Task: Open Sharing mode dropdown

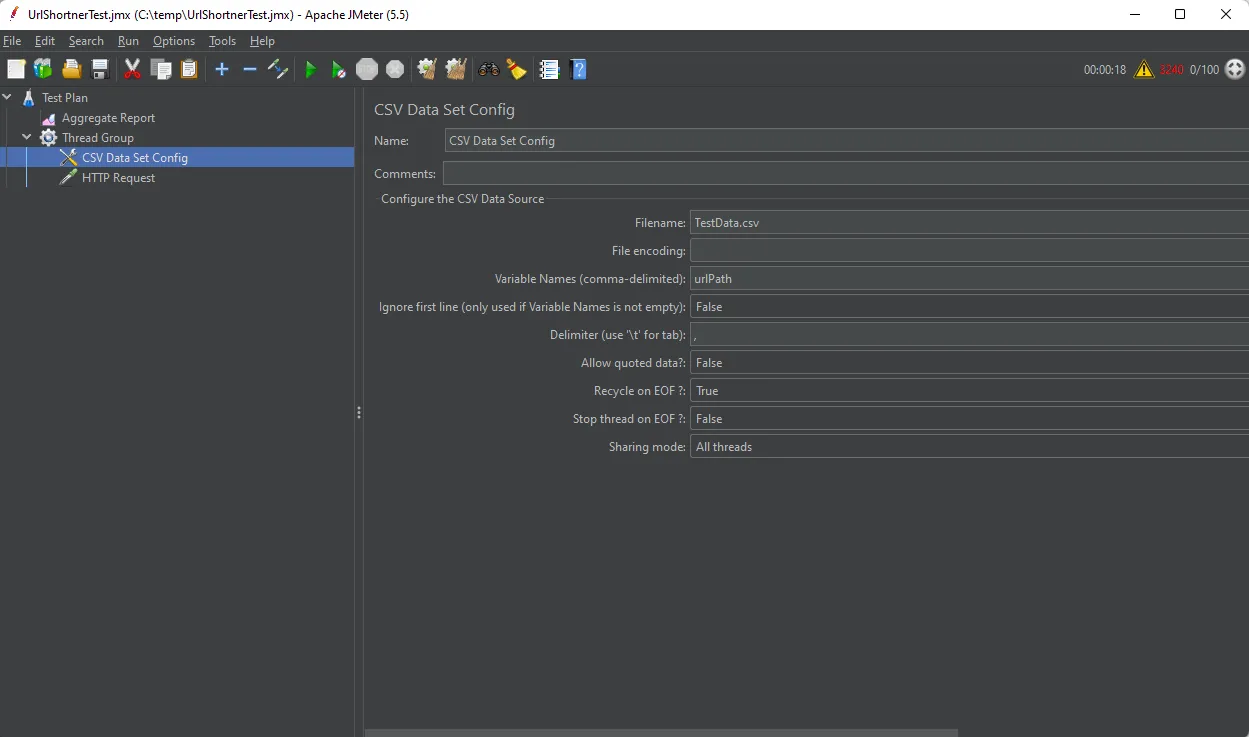Action: pos(969,447)
